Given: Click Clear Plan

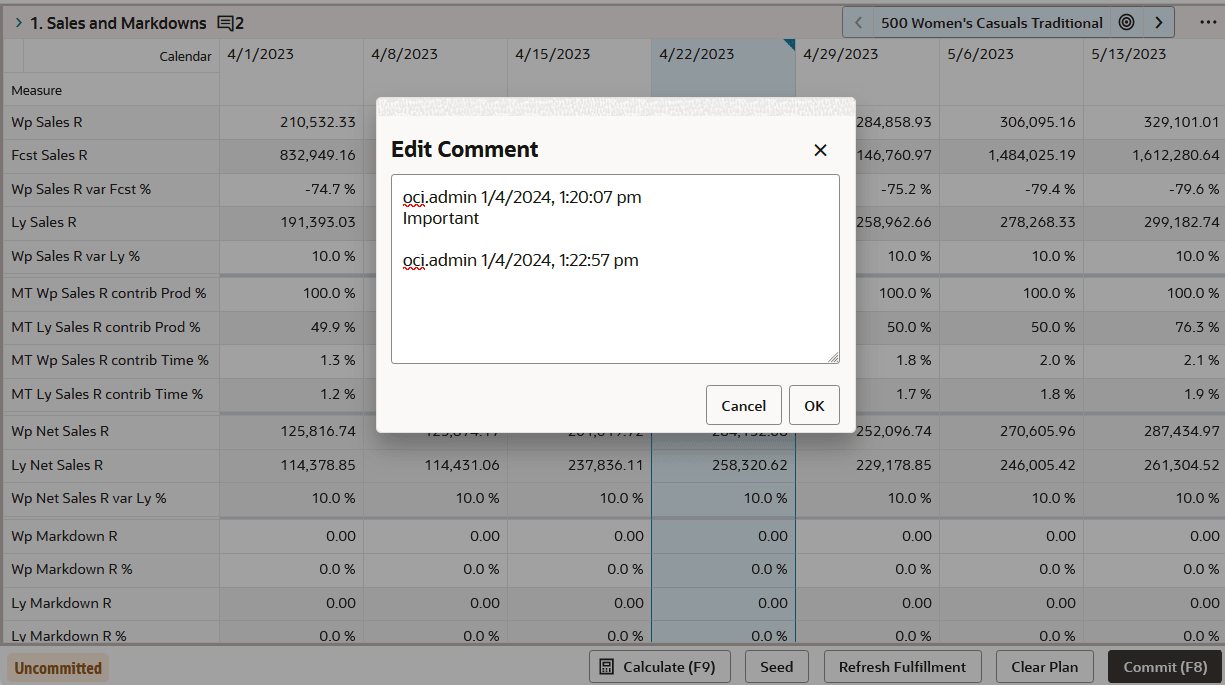Looking at the screenshot, I should [x=1044, y=666].
